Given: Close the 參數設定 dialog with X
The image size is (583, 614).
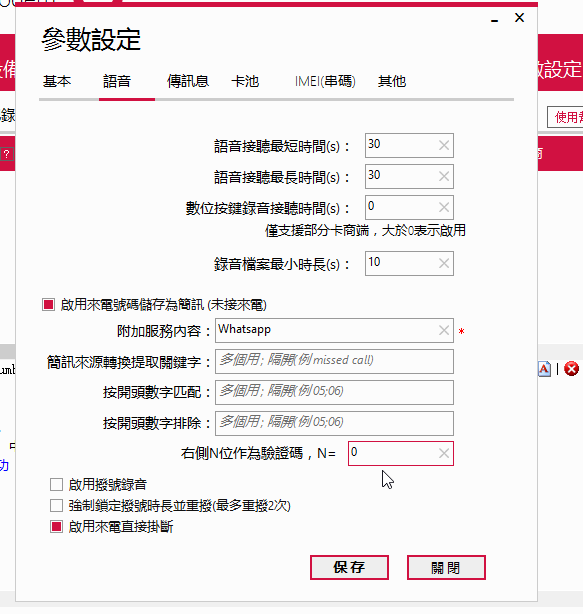Looking at the screenshot, I should click(x=520, y=18).
